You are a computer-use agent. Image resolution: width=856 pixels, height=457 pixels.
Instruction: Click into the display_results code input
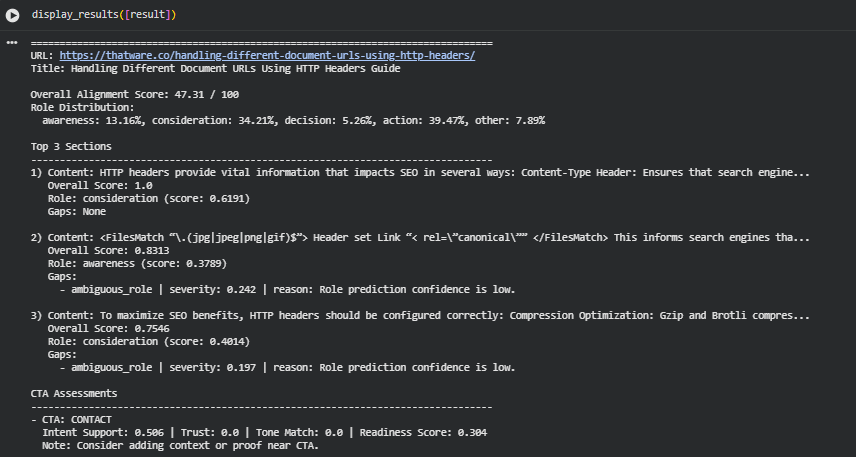(x=104, y=15)
